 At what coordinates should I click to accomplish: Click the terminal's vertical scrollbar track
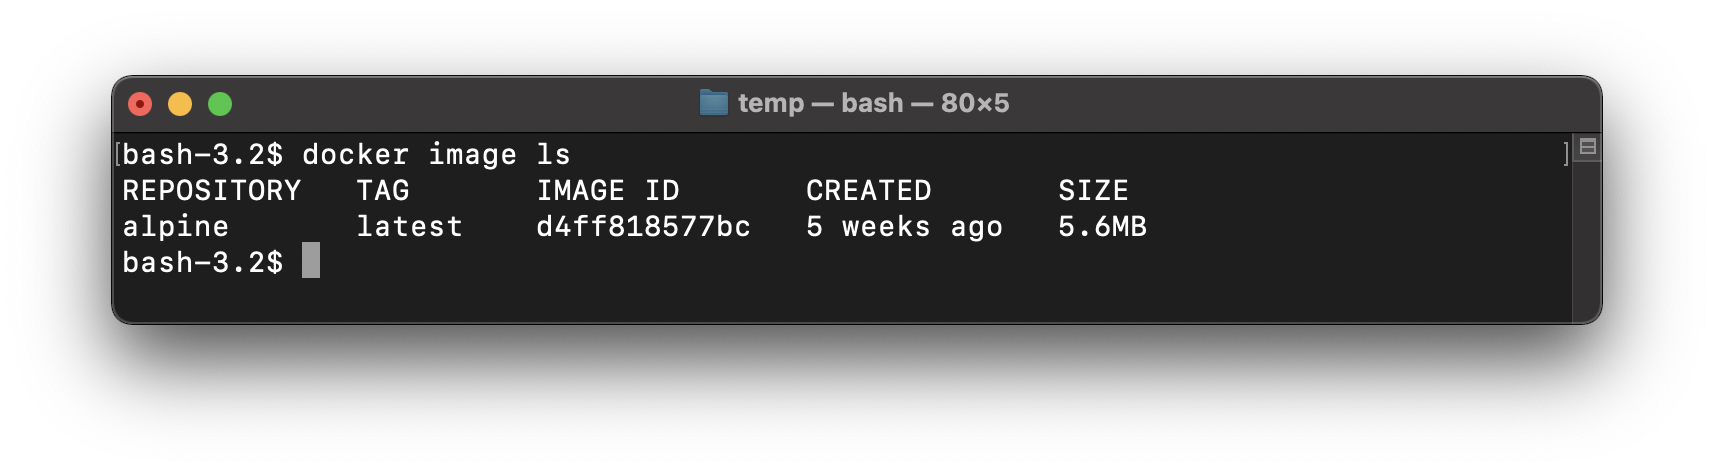click(1587, 240)
